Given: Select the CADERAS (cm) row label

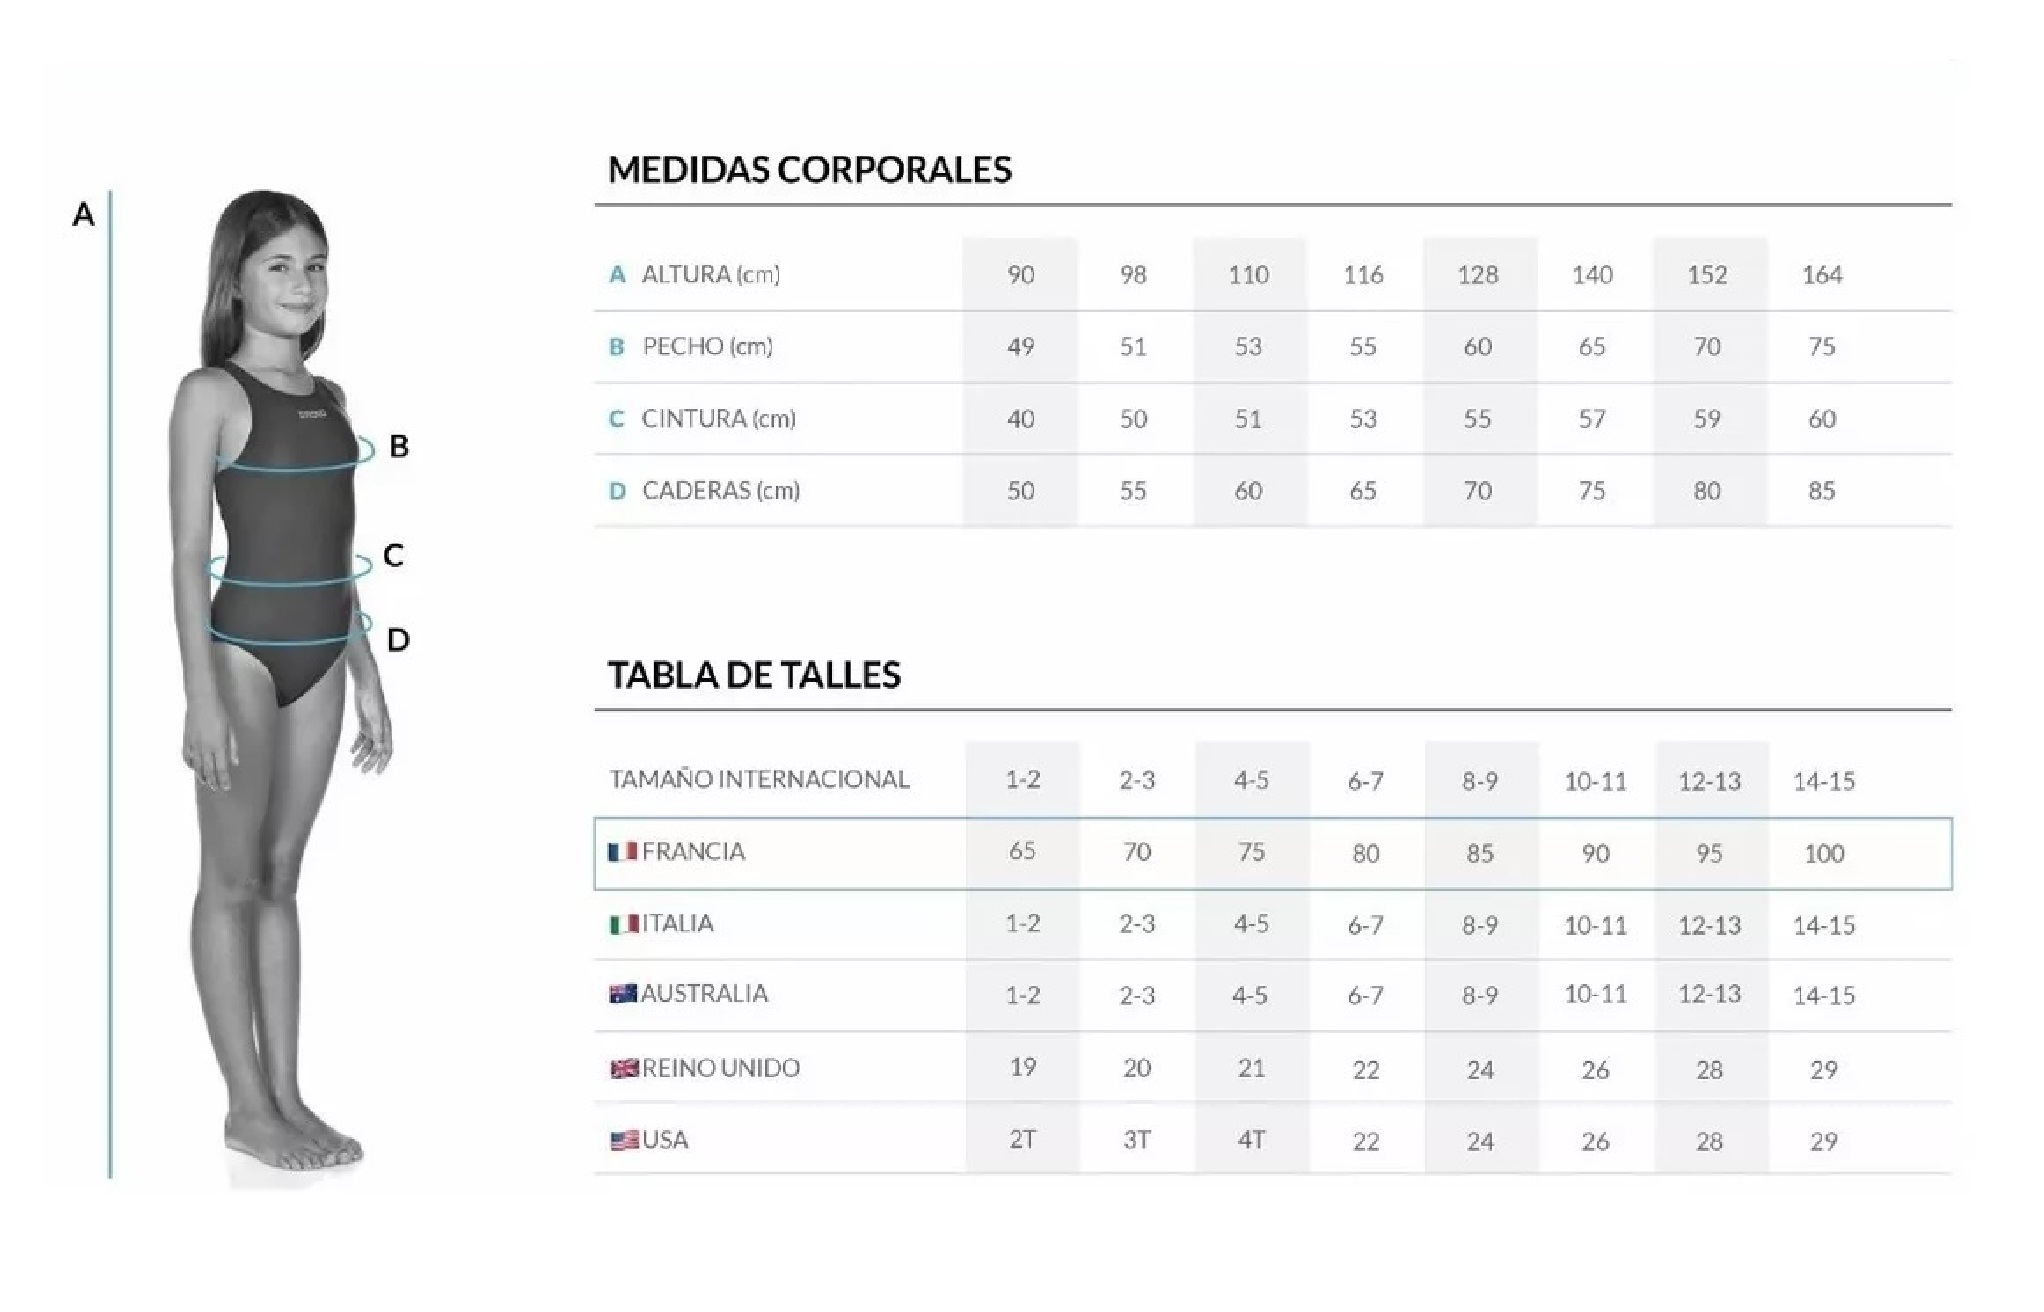Looking at the screenshot, I should point(720,490).
